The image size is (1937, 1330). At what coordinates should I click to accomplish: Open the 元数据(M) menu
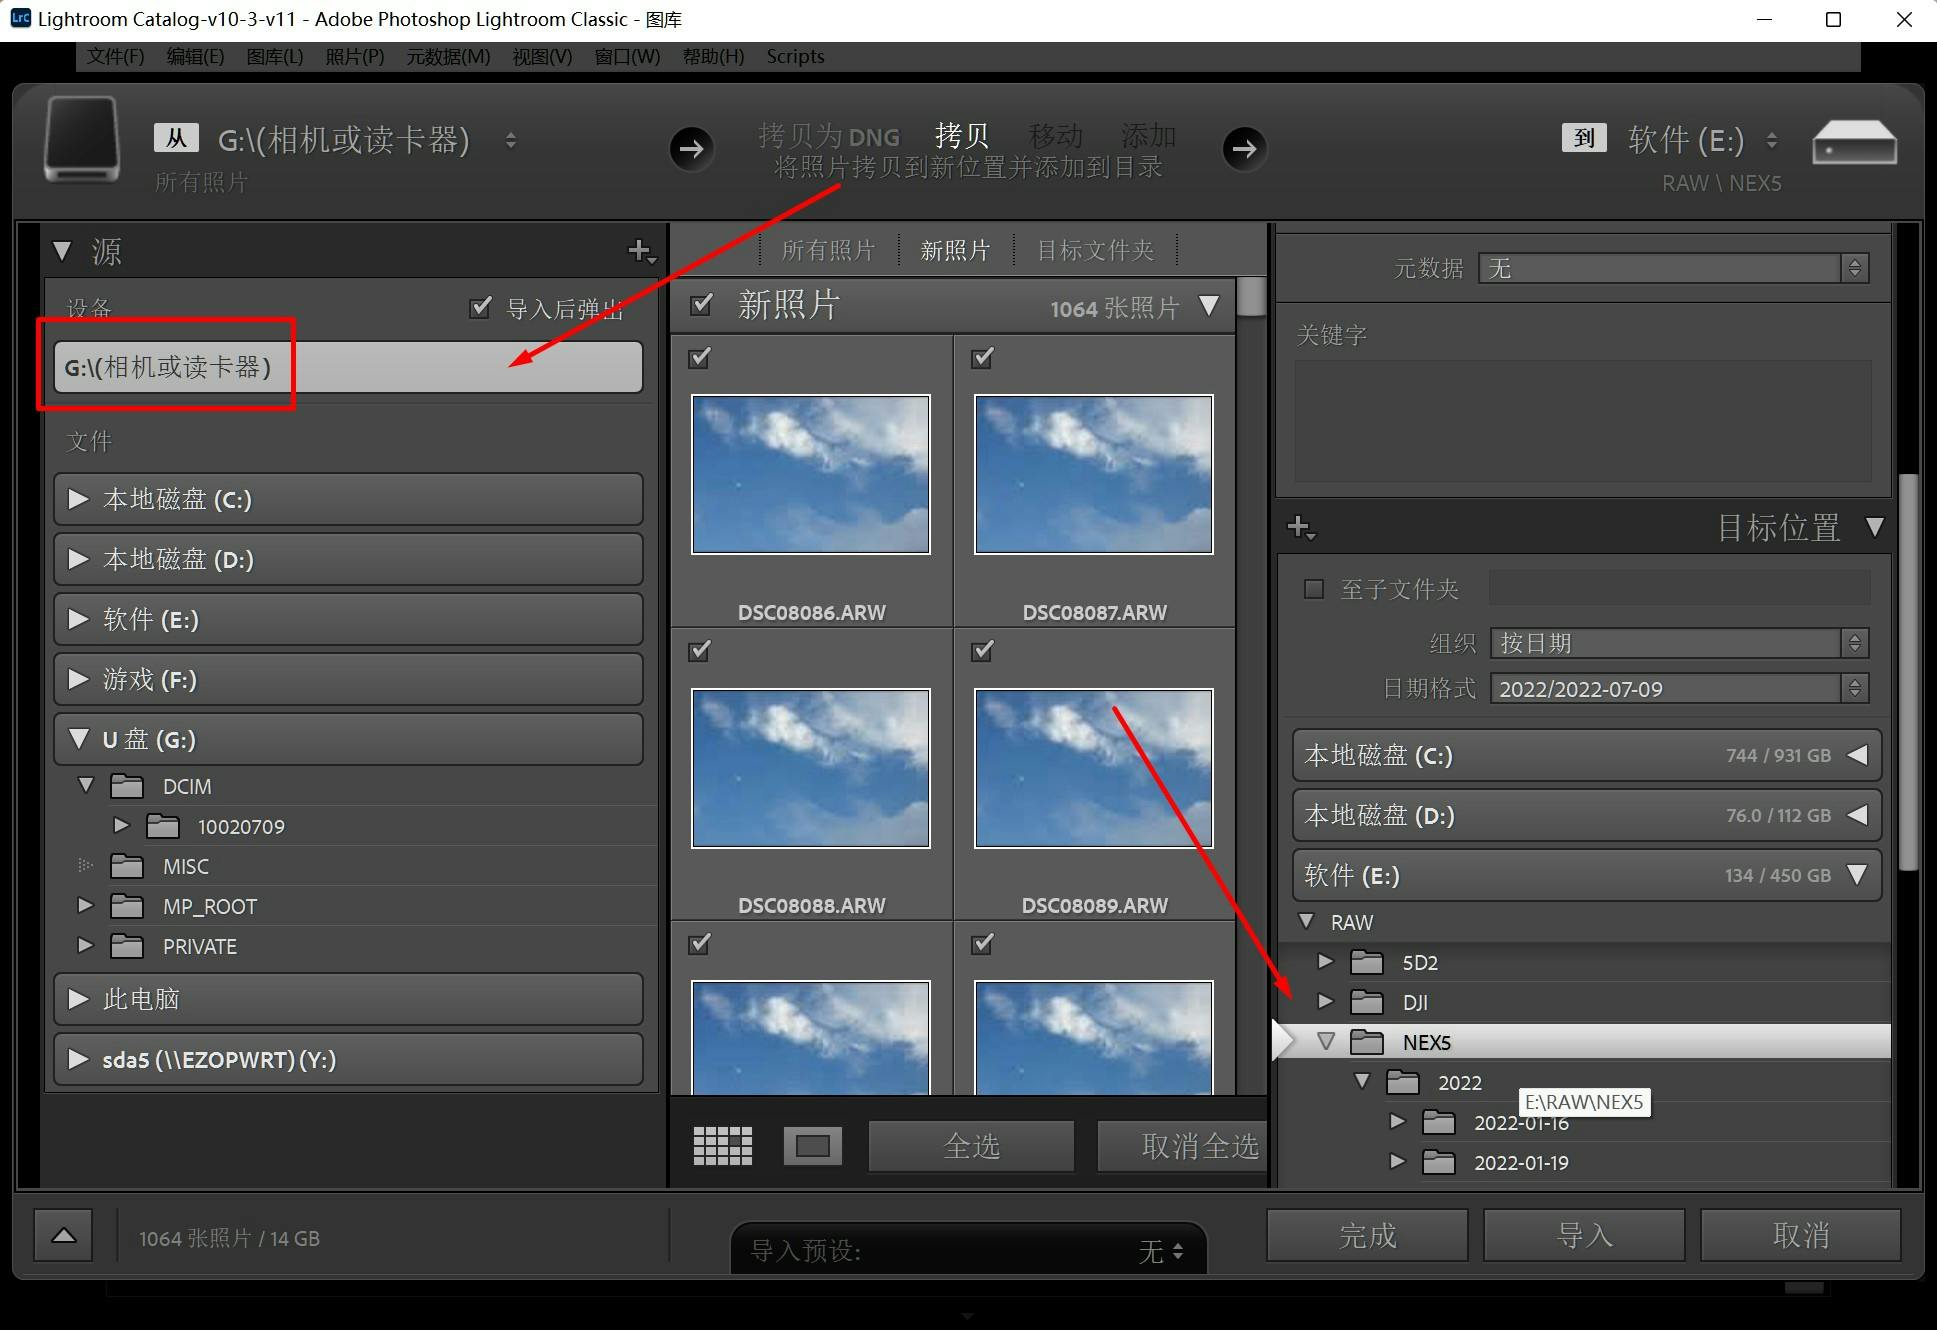click(x=448, y=56)
